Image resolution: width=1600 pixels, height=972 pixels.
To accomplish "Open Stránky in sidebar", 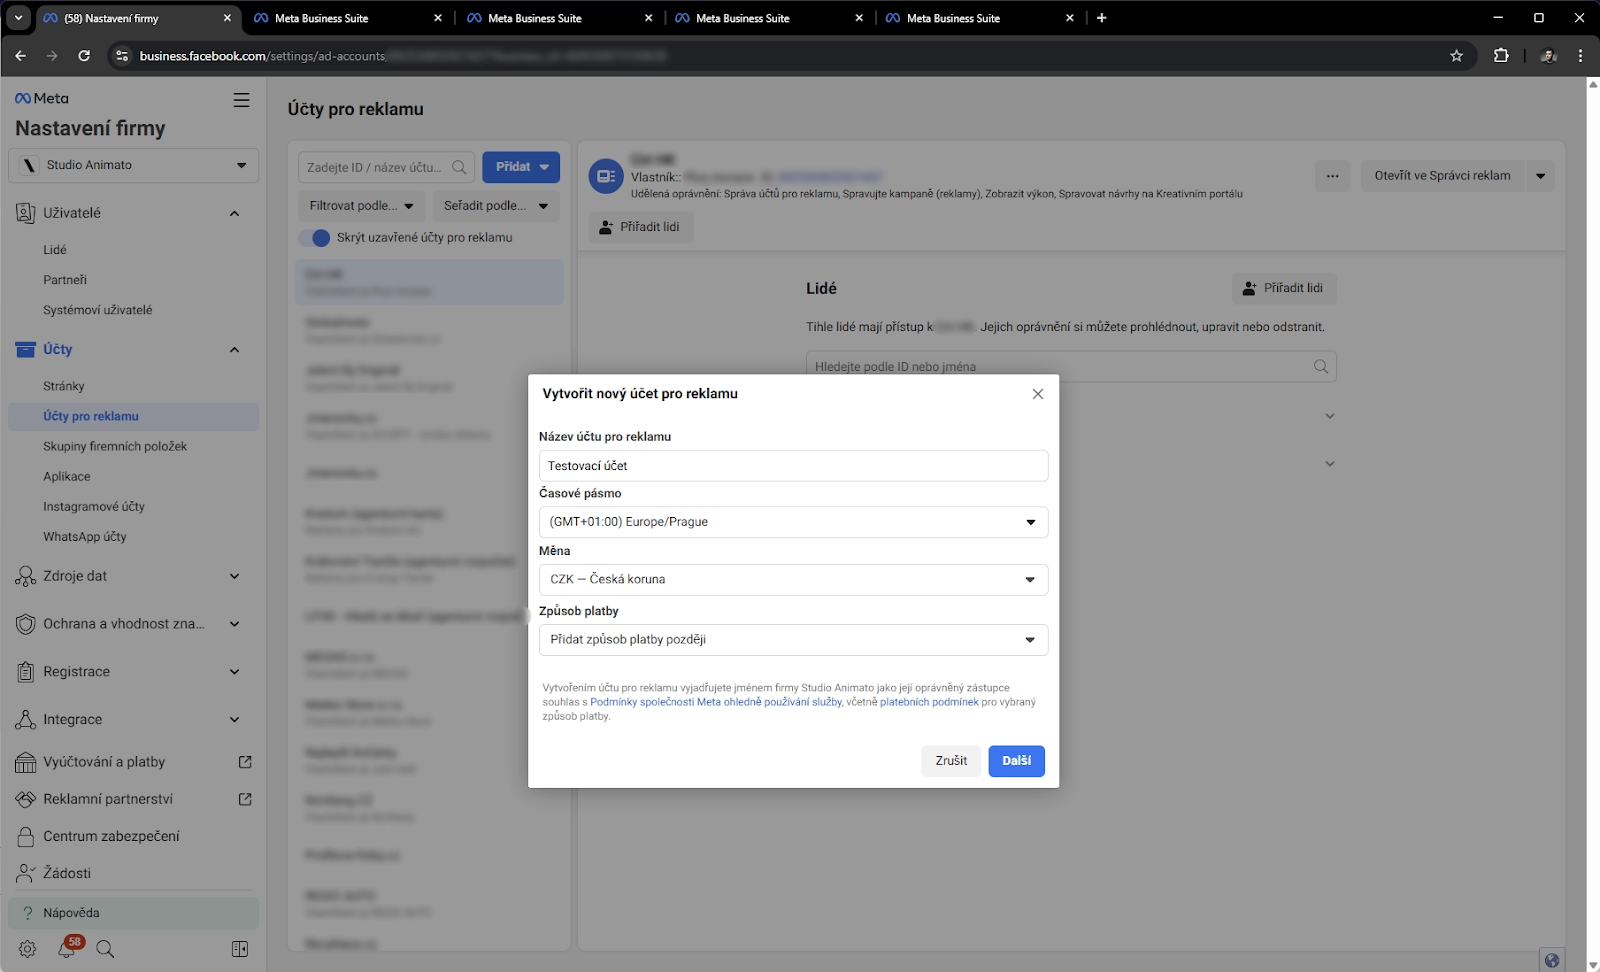I will click(x=64, y=386).
